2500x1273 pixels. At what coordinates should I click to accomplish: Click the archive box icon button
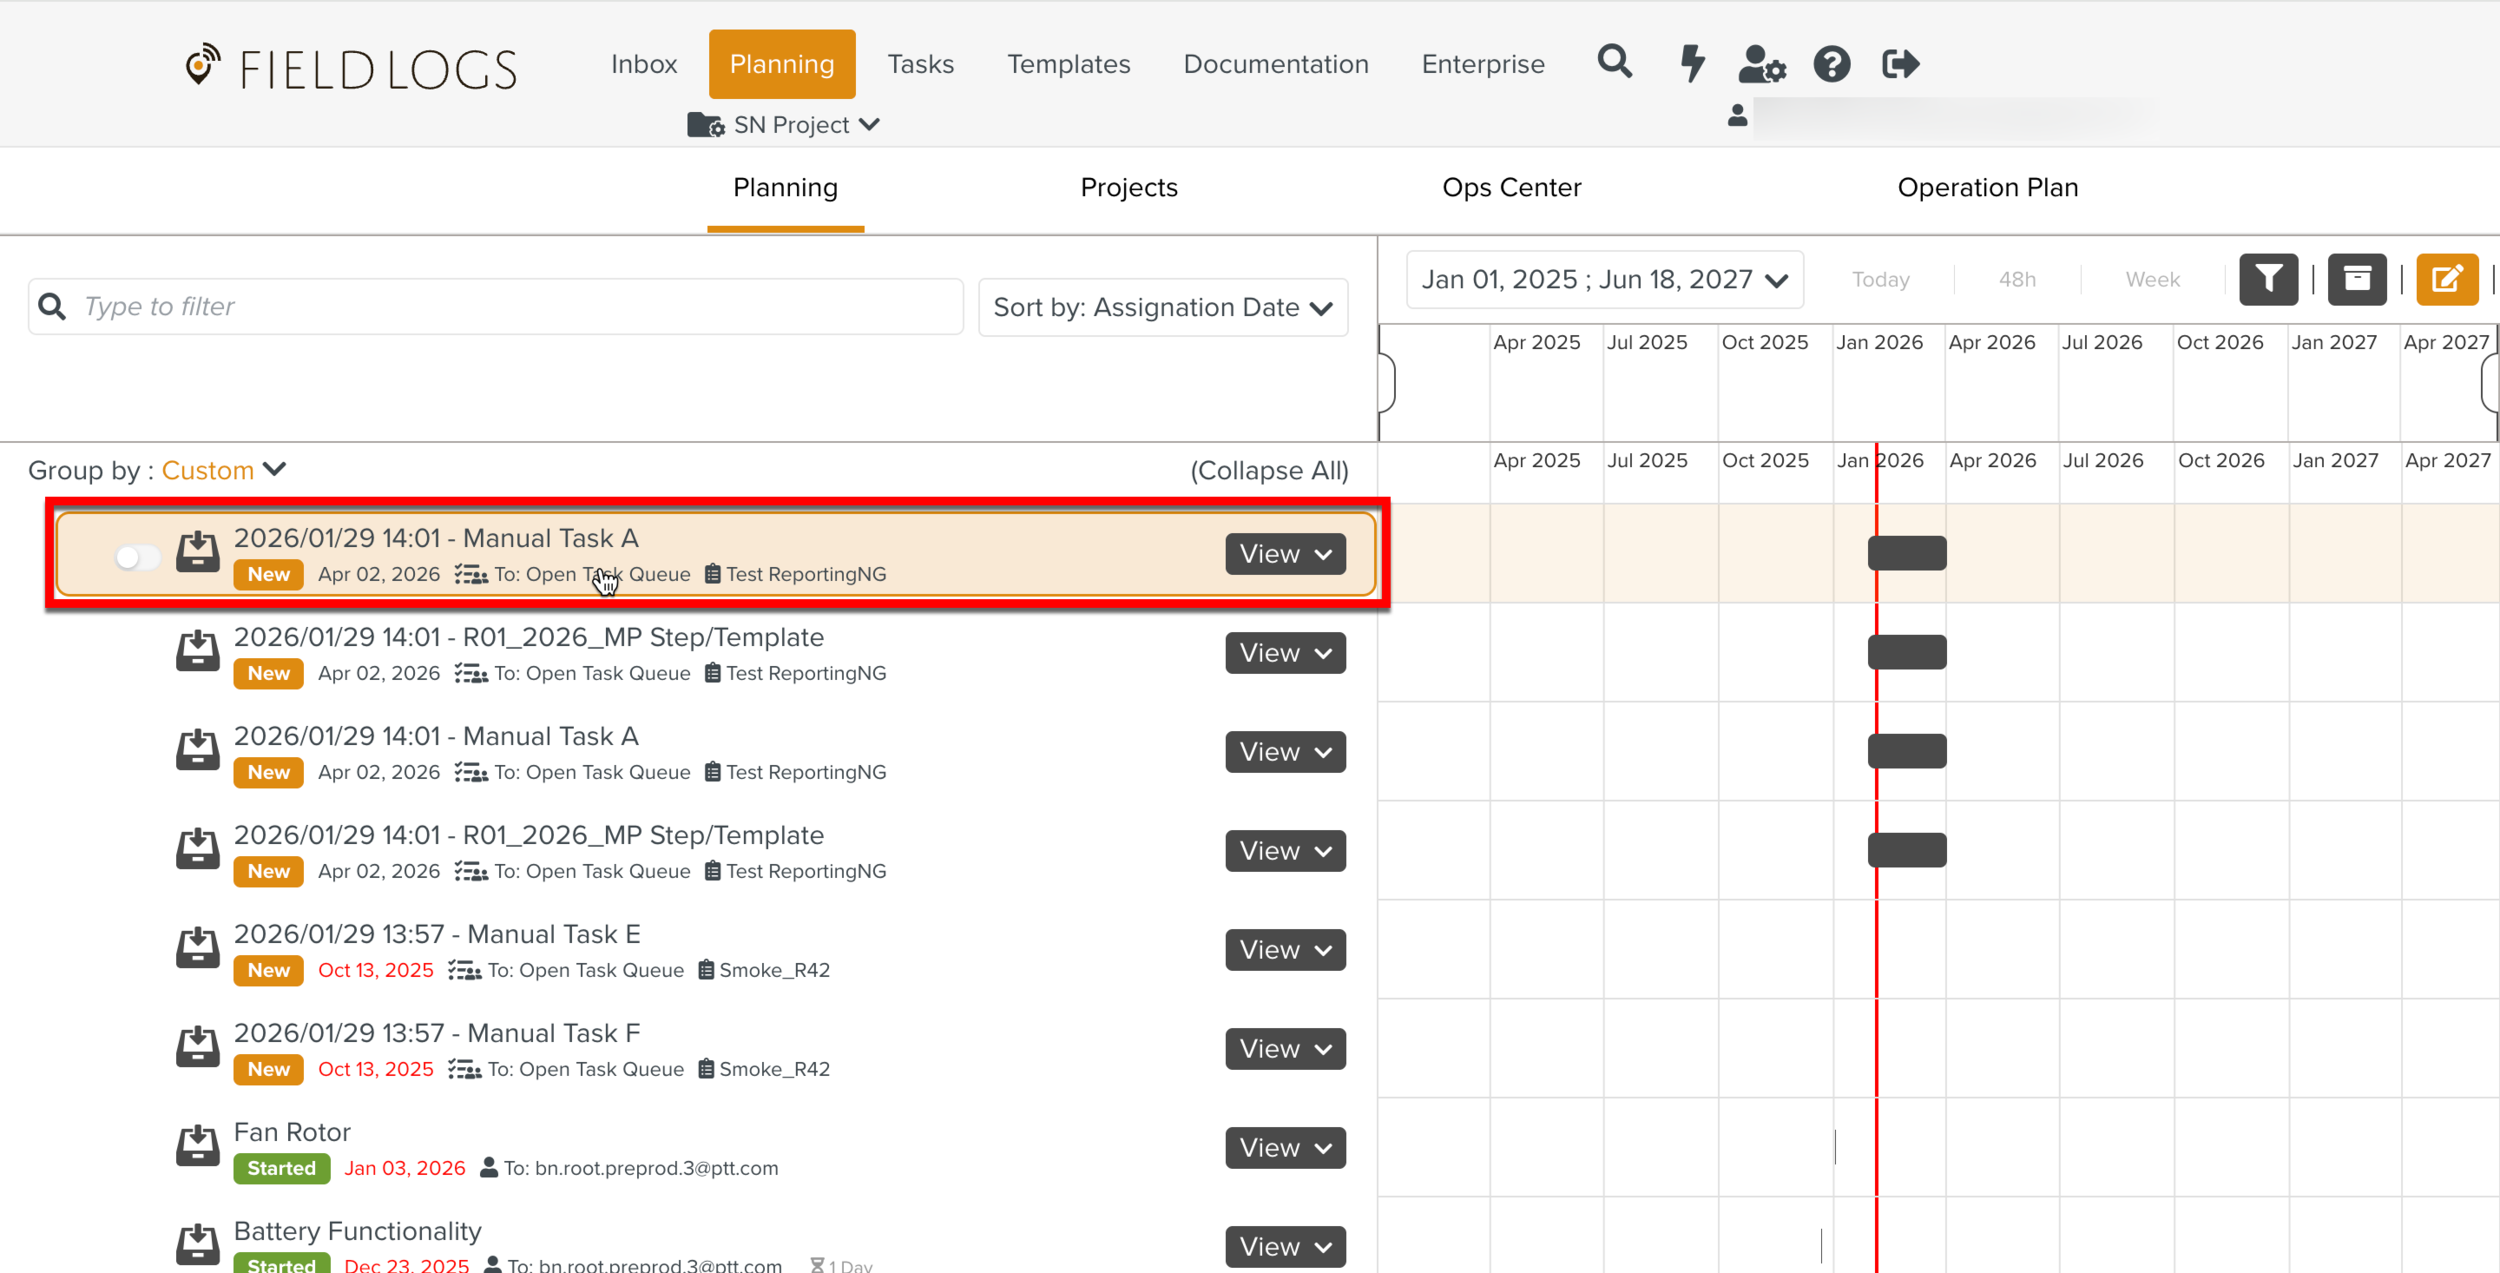2357,279
